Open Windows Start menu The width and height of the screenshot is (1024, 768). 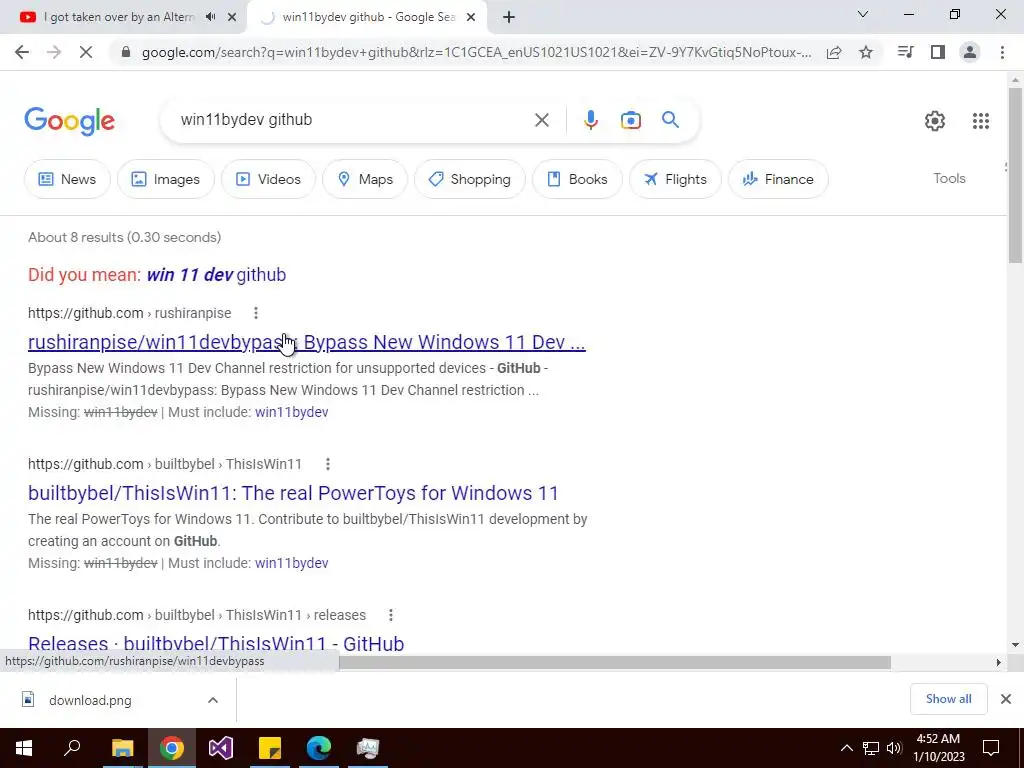tap(24, 748)
